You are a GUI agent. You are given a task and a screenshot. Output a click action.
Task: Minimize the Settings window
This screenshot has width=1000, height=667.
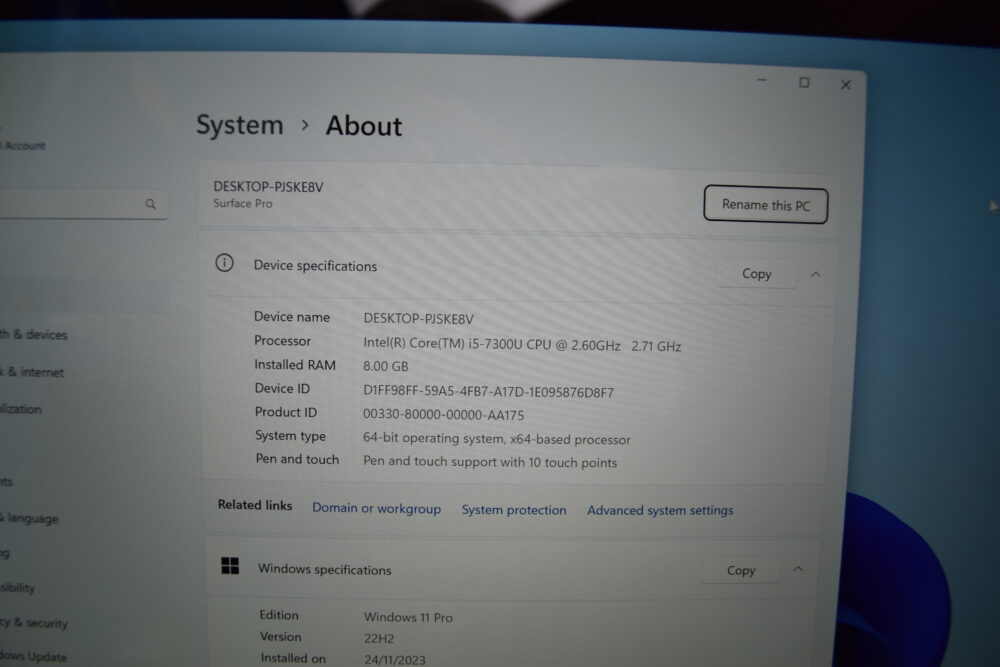click(762, 80)
